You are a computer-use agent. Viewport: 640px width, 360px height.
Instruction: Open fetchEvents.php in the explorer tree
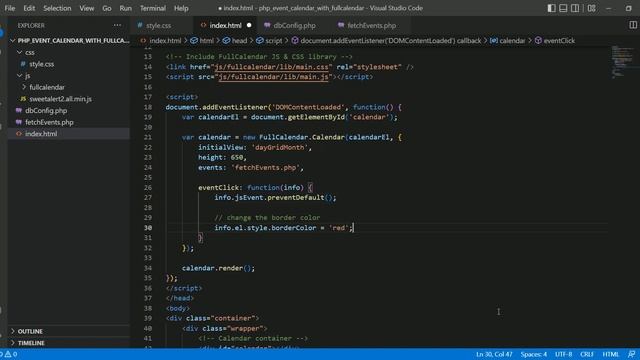coord(69,122)
